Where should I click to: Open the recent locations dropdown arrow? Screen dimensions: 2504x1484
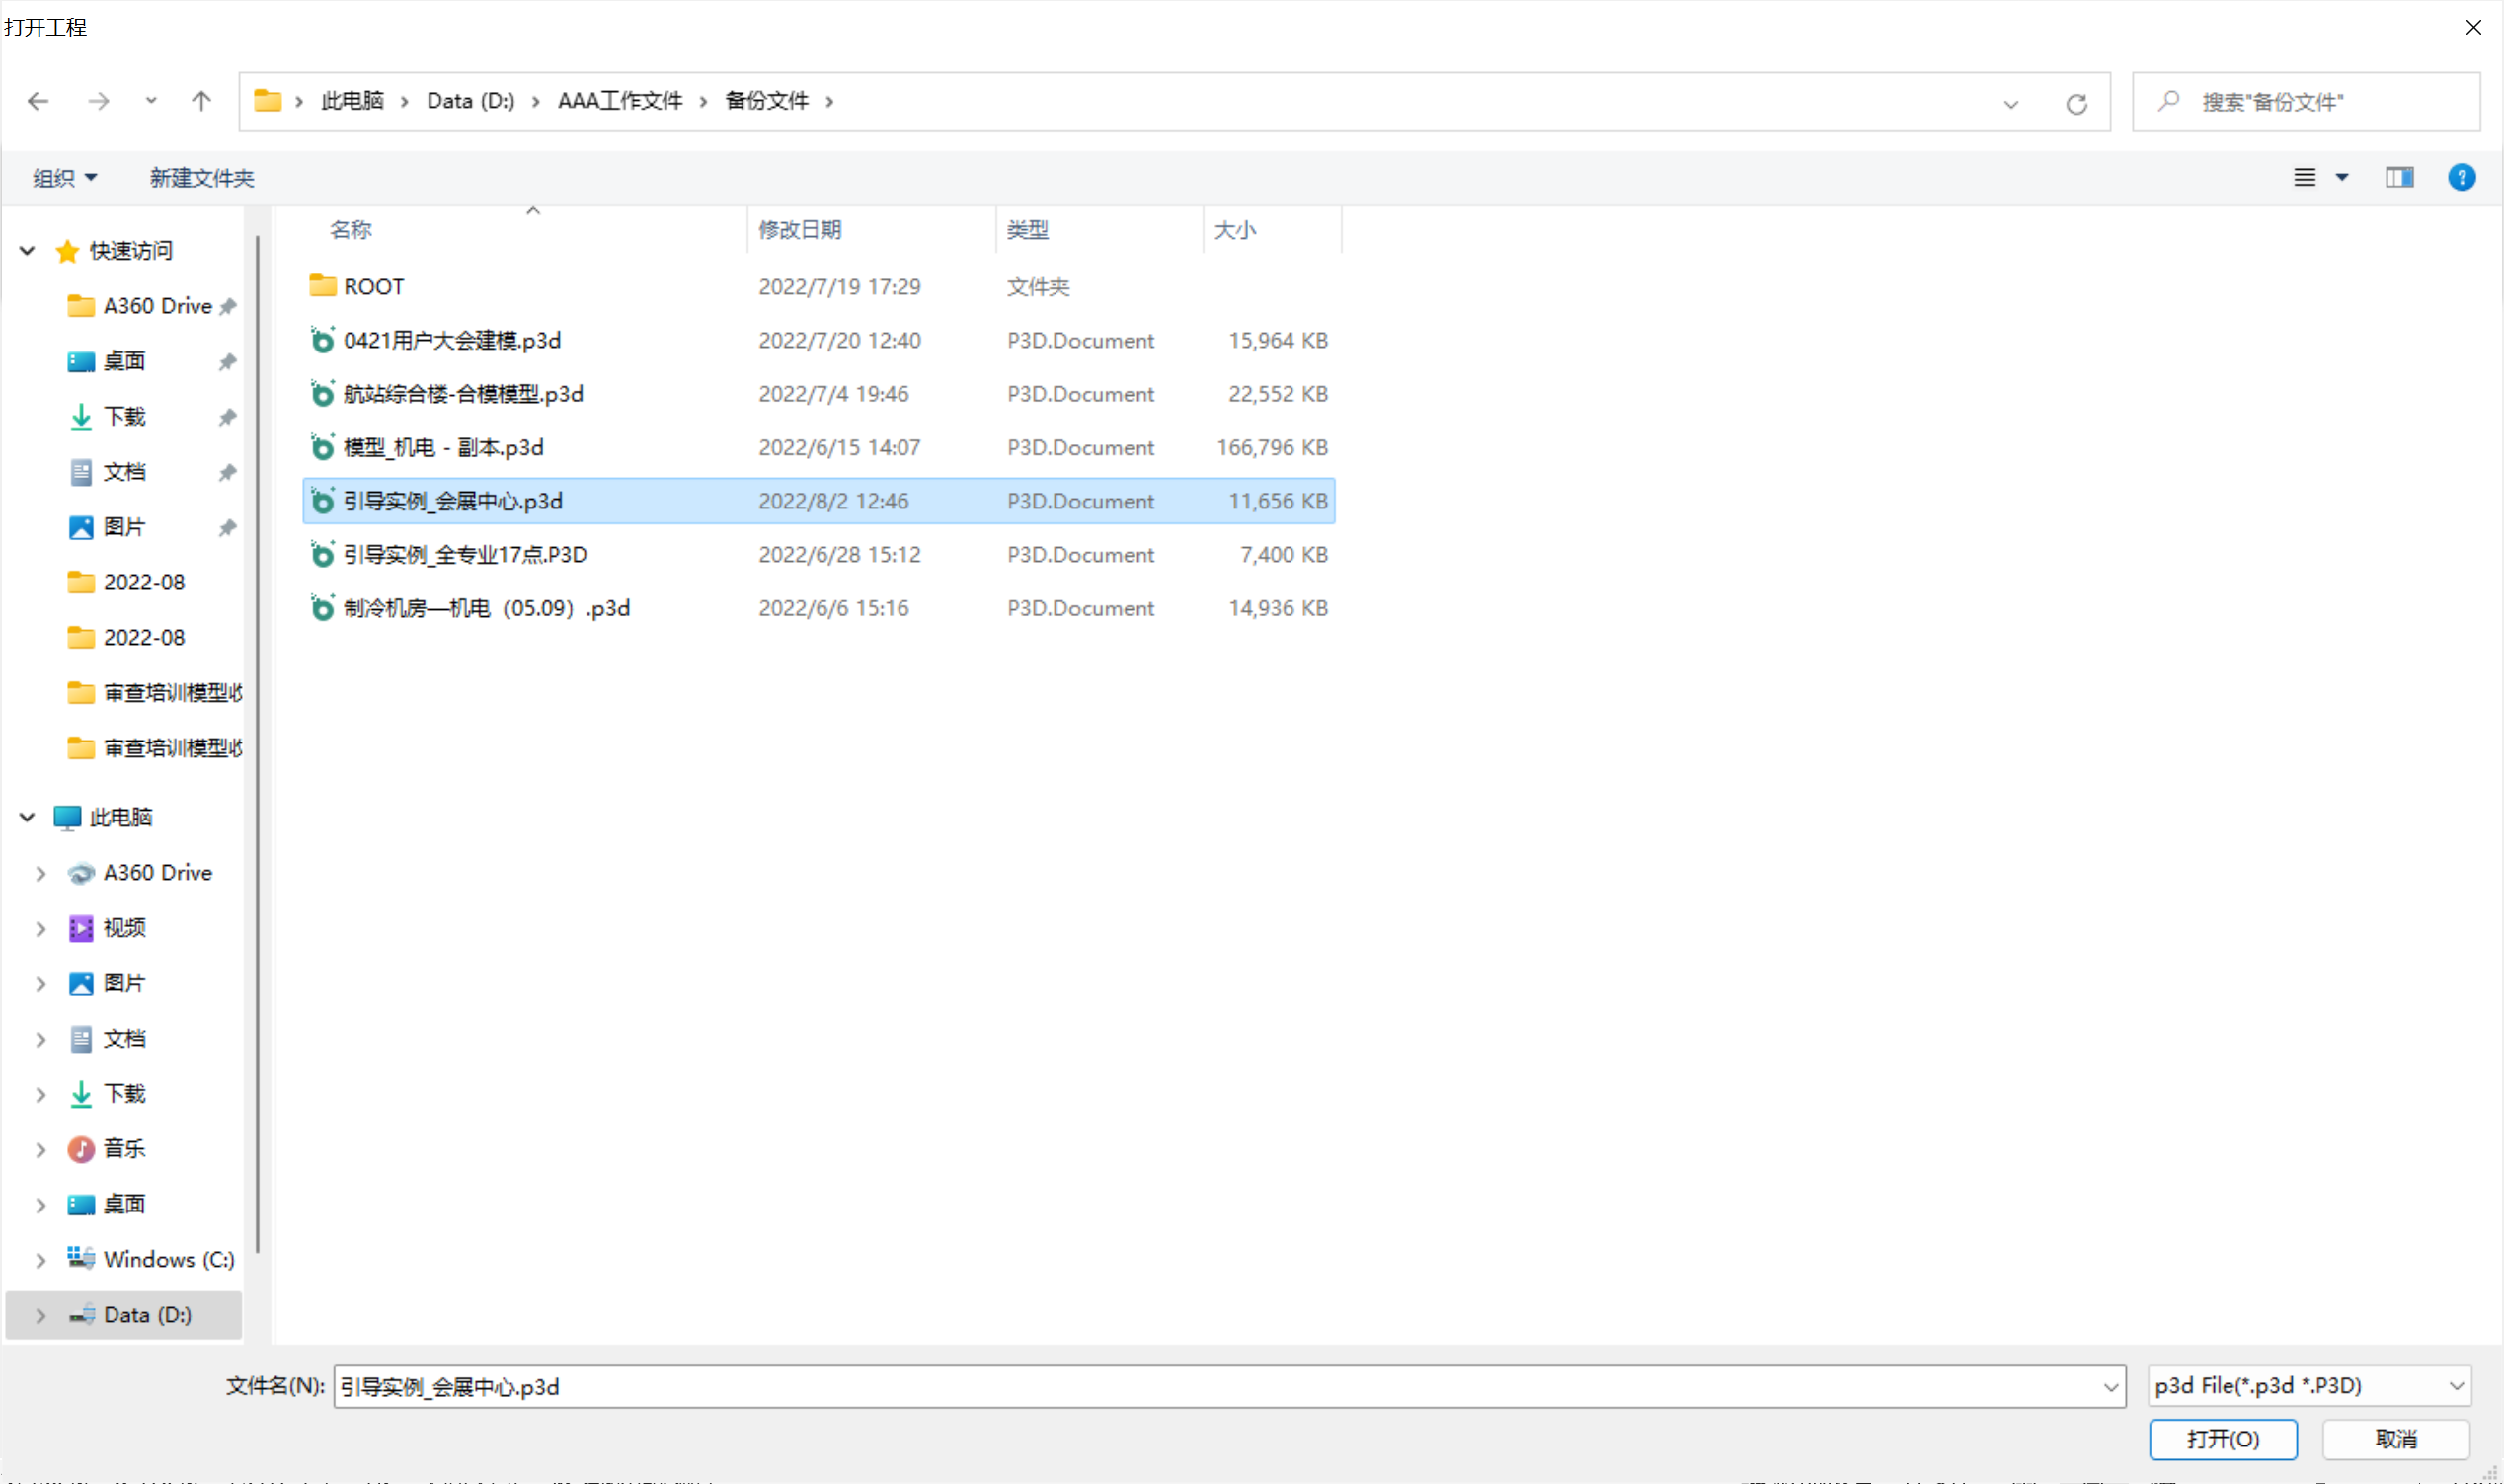tap(151, 101)
